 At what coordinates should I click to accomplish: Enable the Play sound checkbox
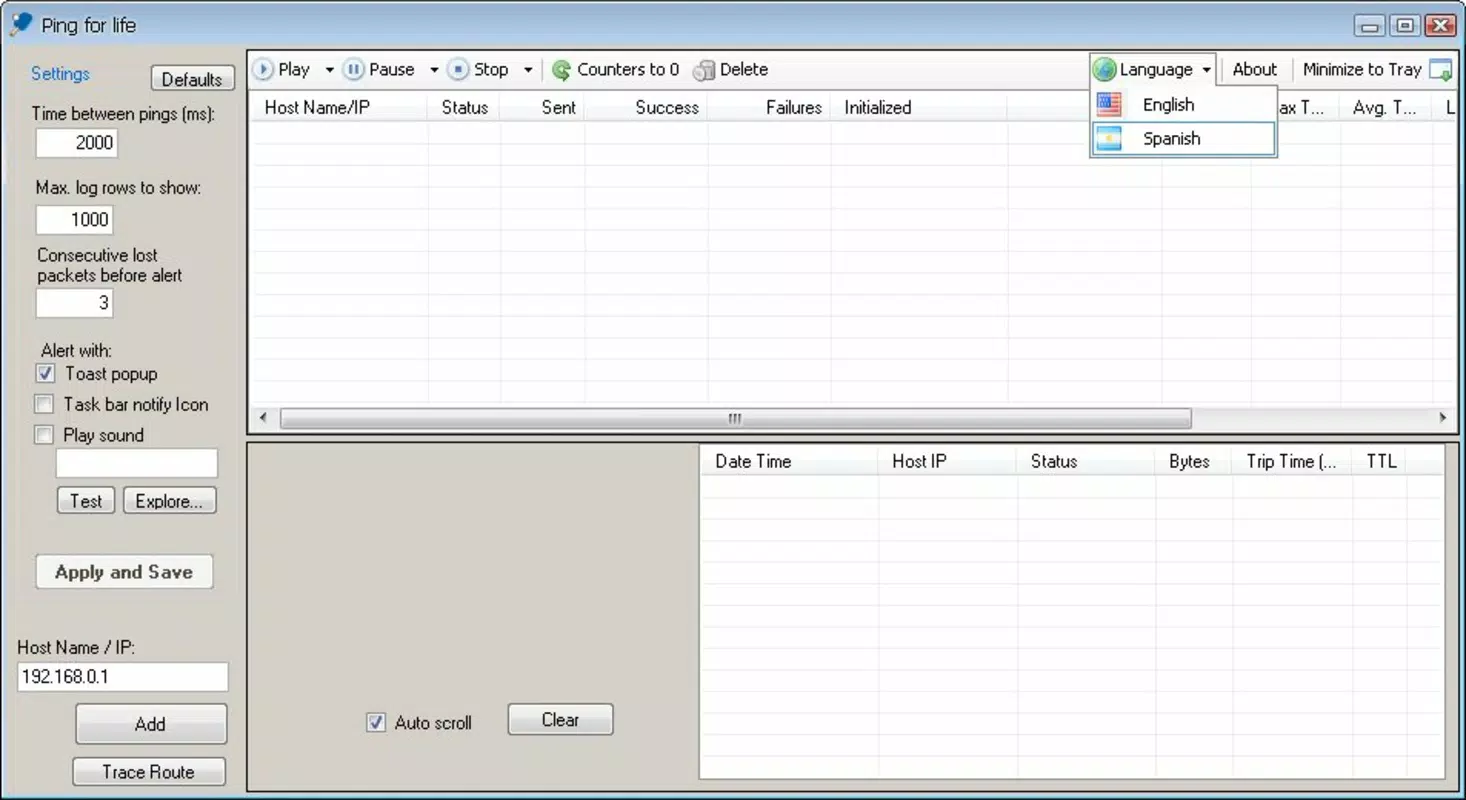(44, 435)
